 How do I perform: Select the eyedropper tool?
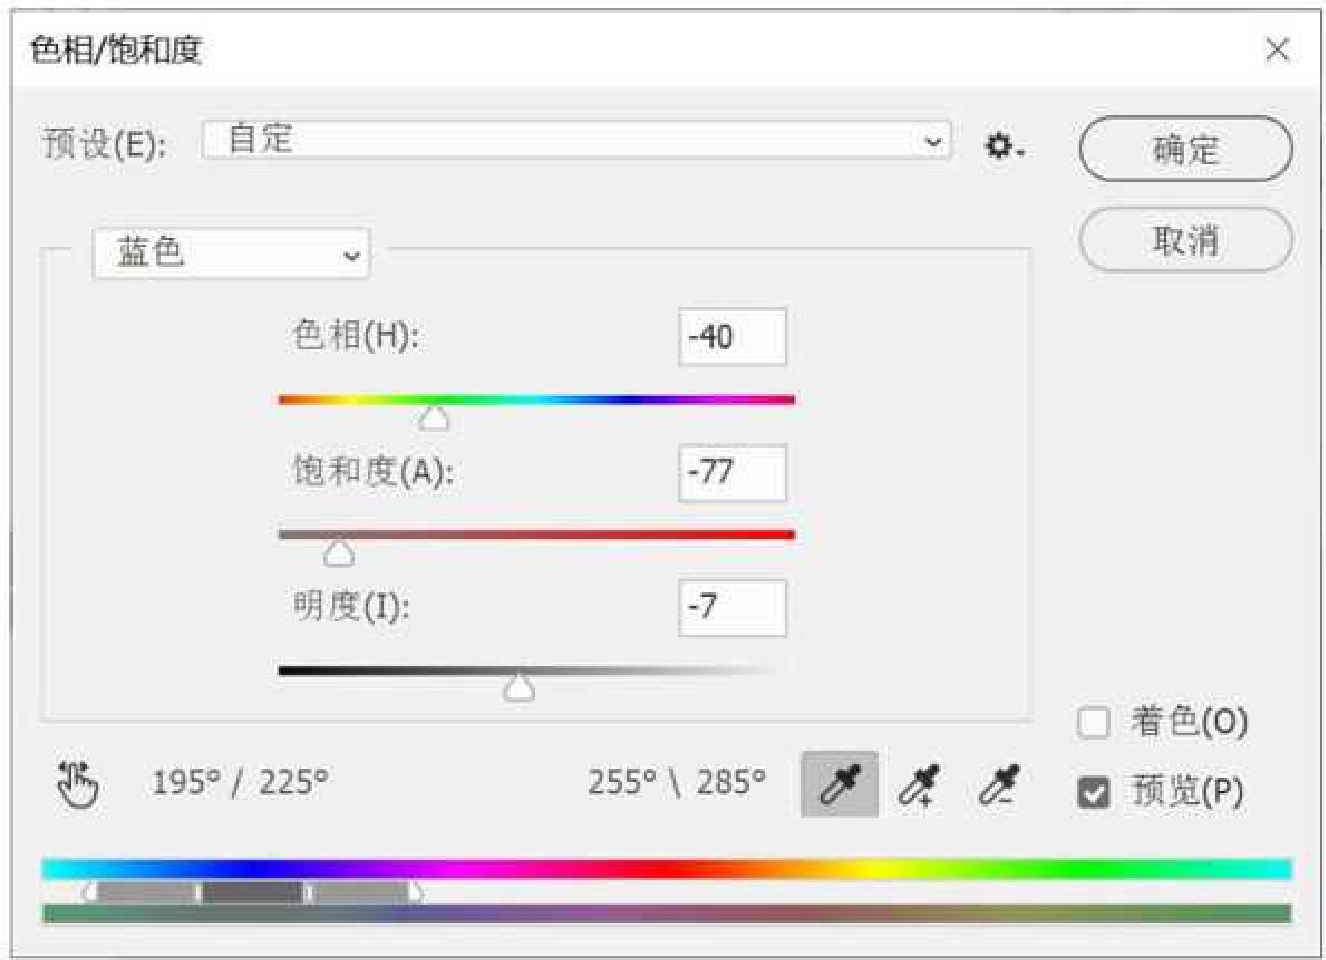pyautogui.click(x=839, y=784)
